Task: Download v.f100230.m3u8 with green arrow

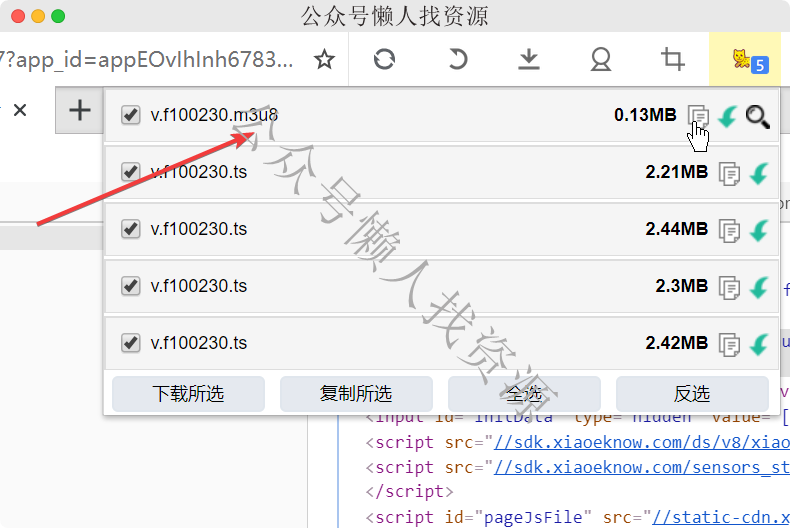Action: 728,116
